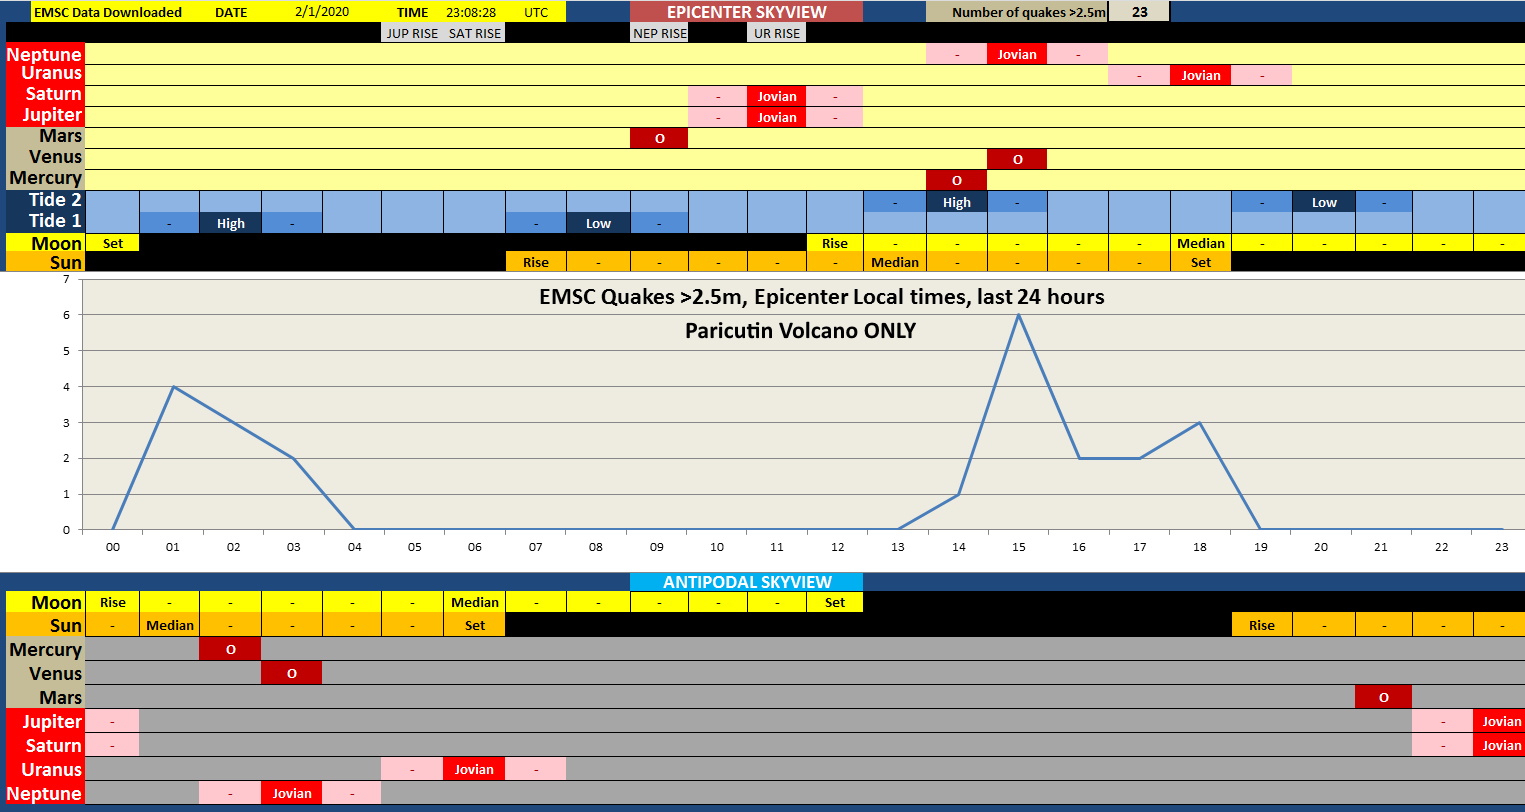Select Mars row label in Epicenter Skyview

coord(44,137)
